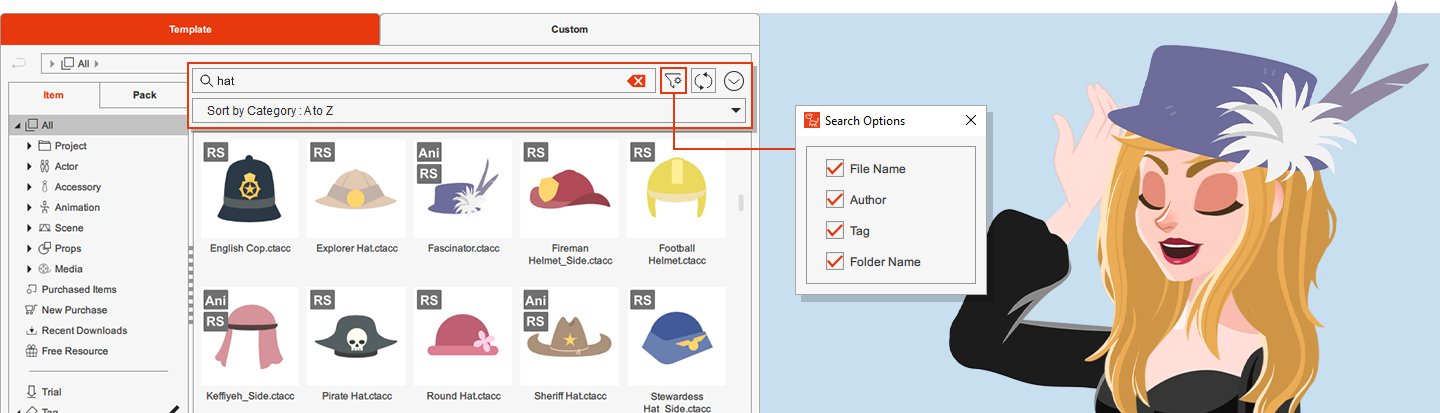Screen dimensions: 1440x413
Task: Select the Recent Downloads item
Action: [x=83, y=330]
